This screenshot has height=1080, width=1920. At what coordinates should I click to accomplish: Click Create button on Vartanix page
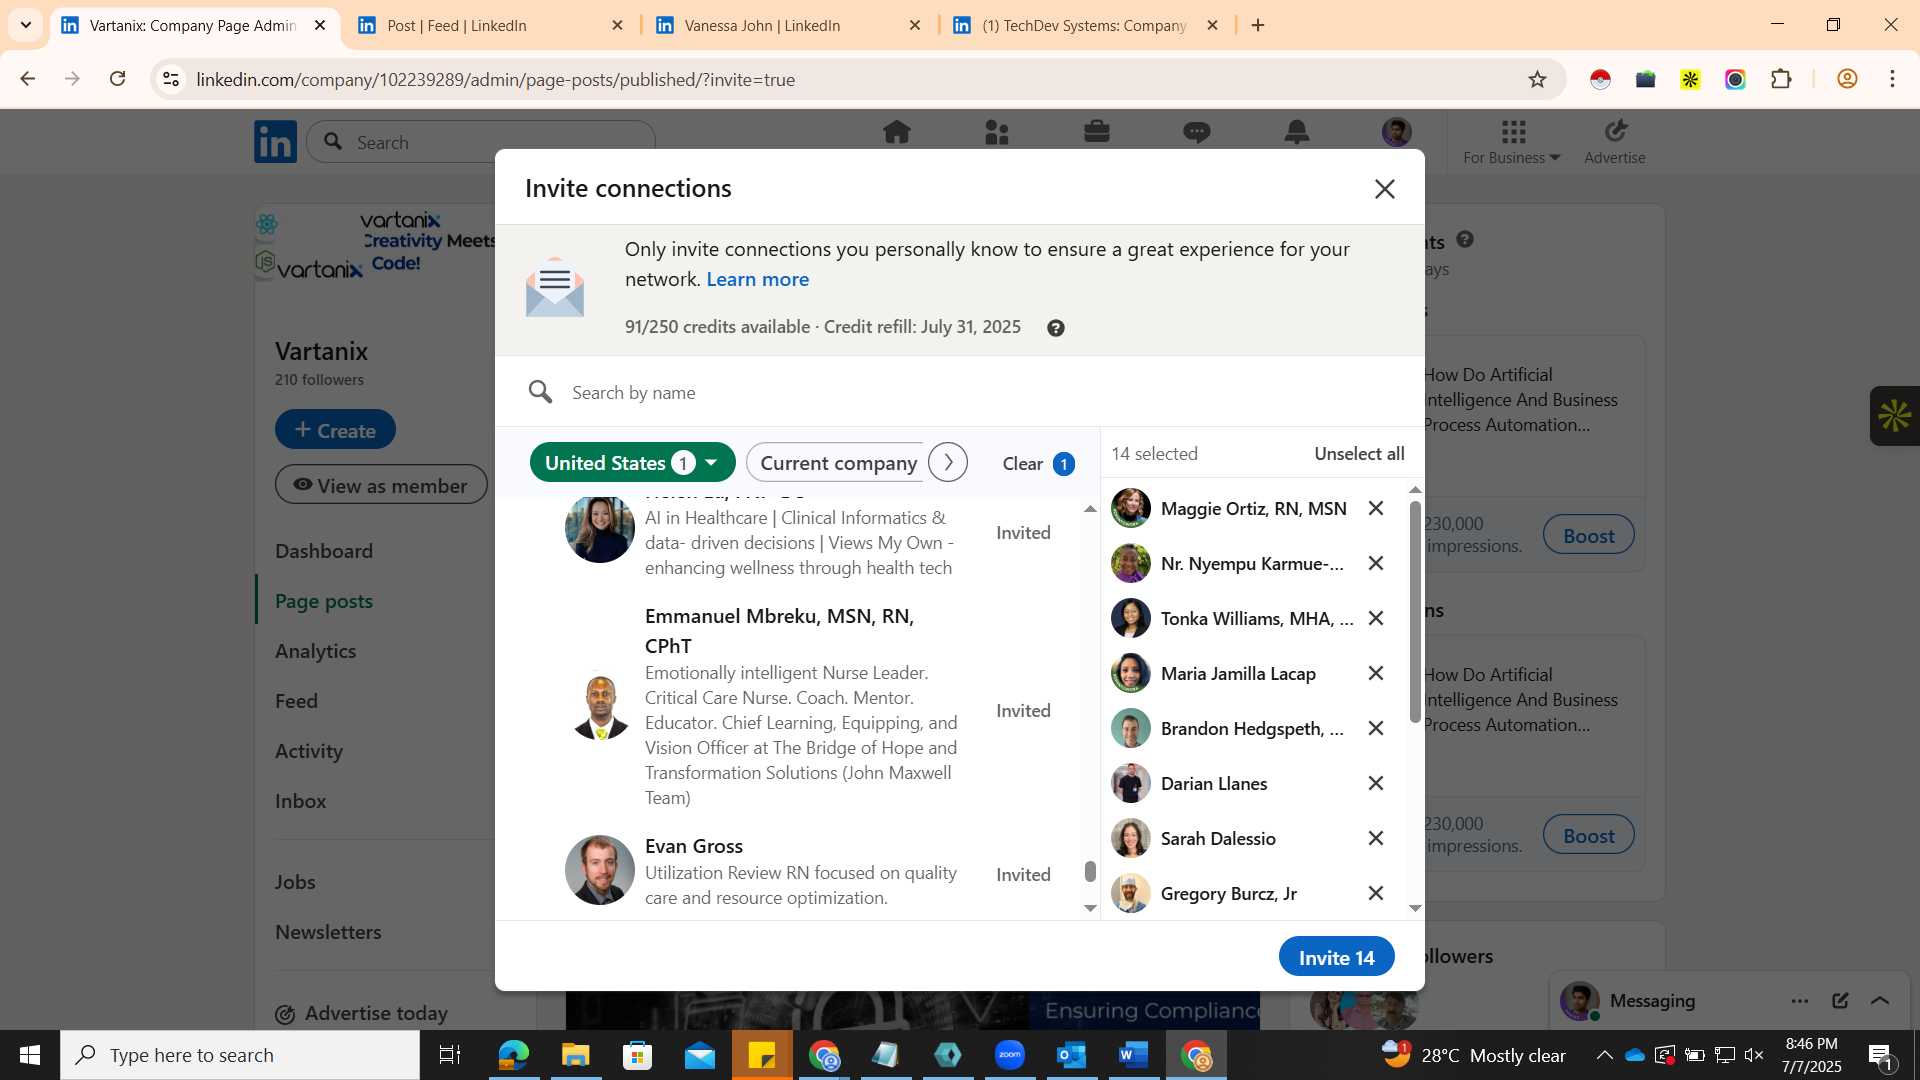coord(335,430)
